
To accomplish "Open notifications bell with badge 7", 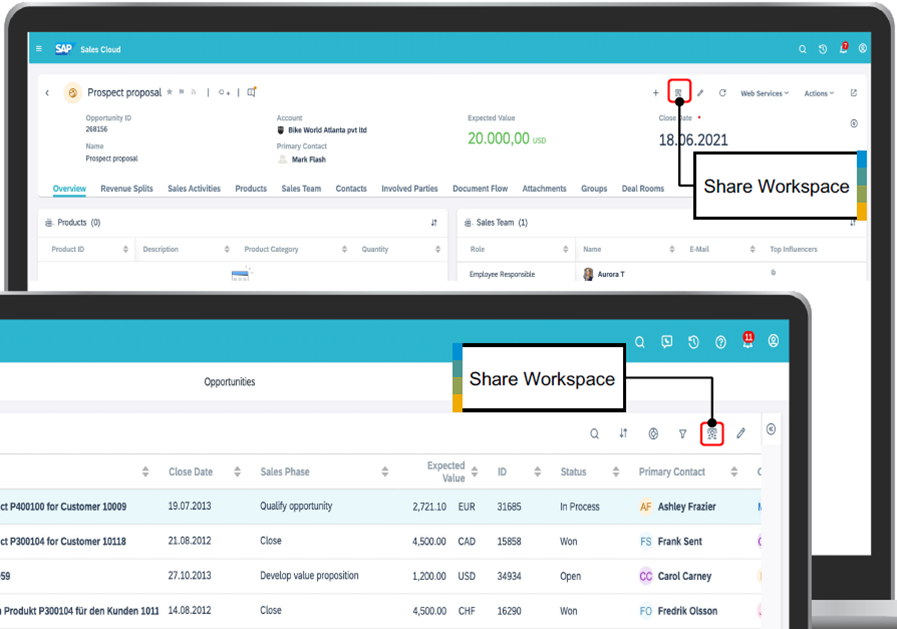I will click(843, 49).
